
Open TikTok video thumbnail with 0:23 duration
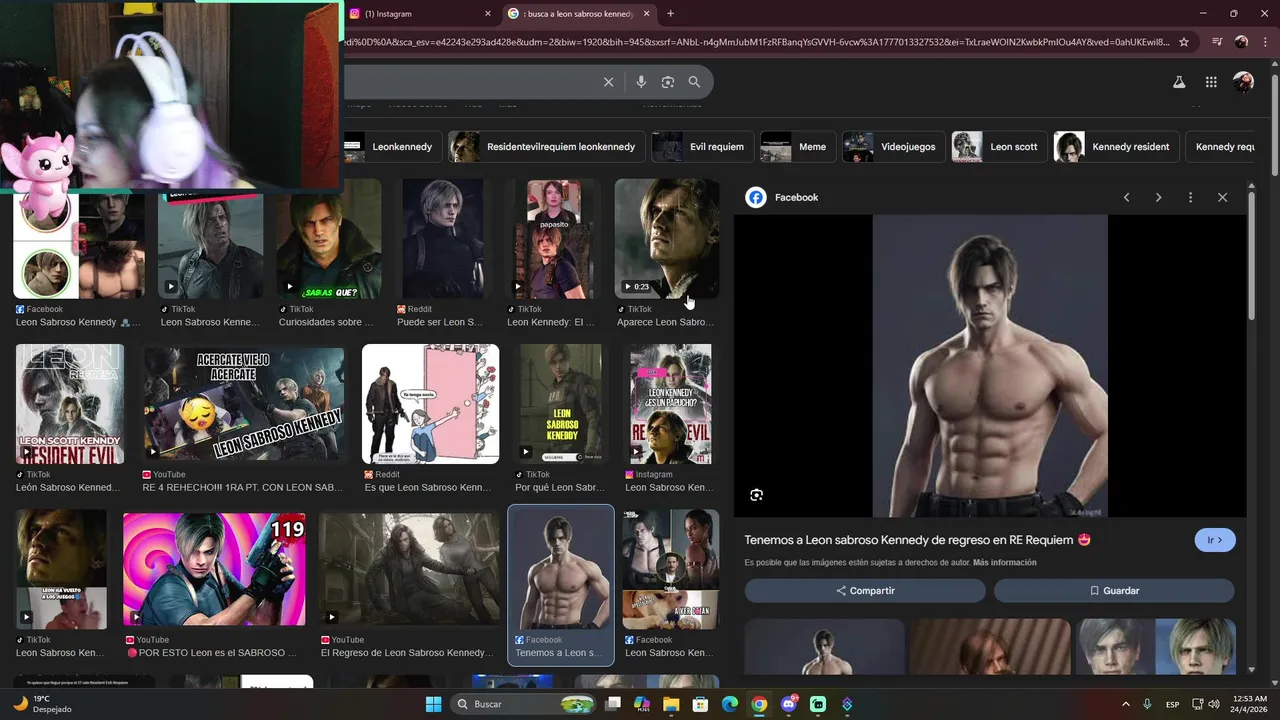point(667,239)
